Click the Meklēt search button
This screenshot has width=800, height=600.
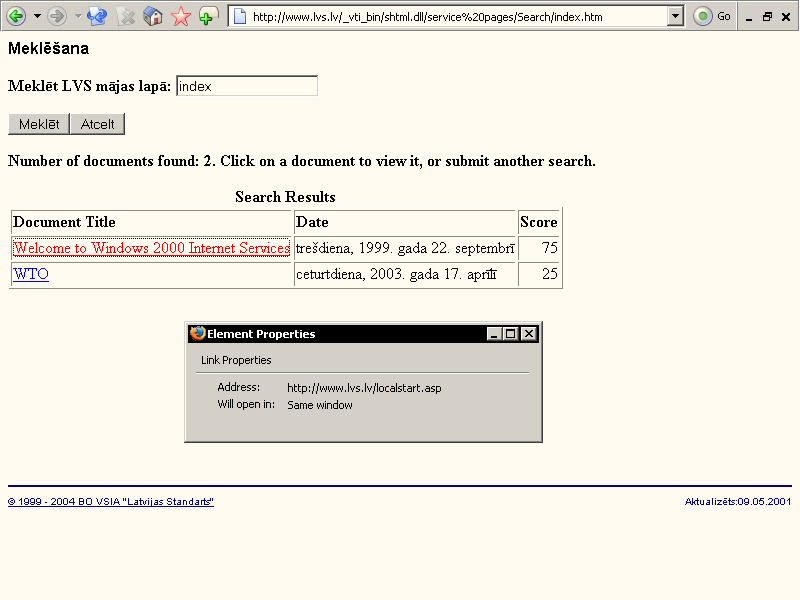pyautogui.click(x=38, y=124)
